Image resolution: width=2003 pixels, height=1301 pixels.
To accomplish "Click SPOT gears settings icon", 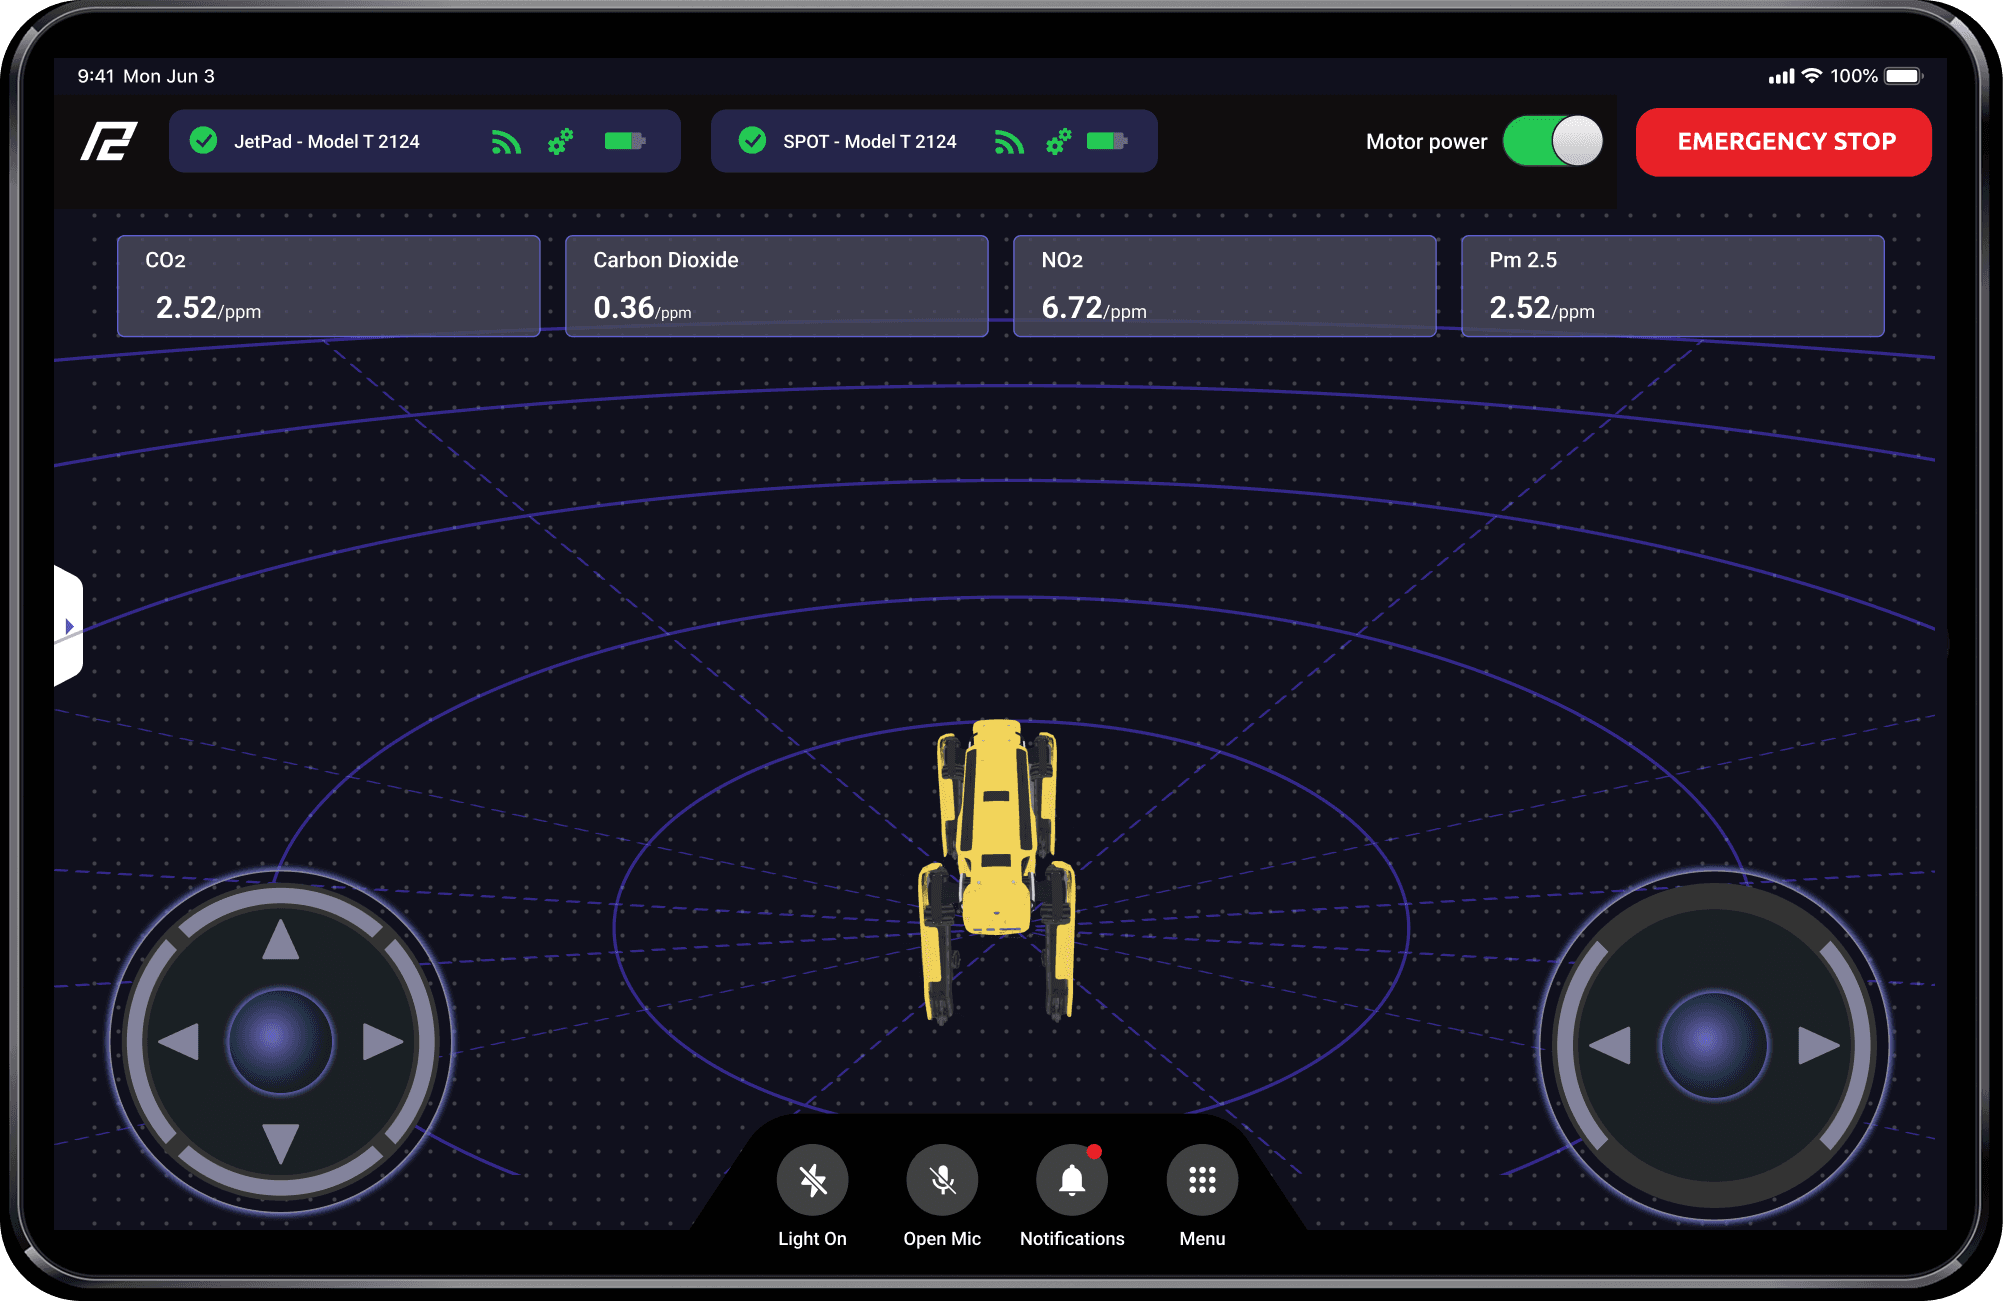I will click(x=1058, y=141).
